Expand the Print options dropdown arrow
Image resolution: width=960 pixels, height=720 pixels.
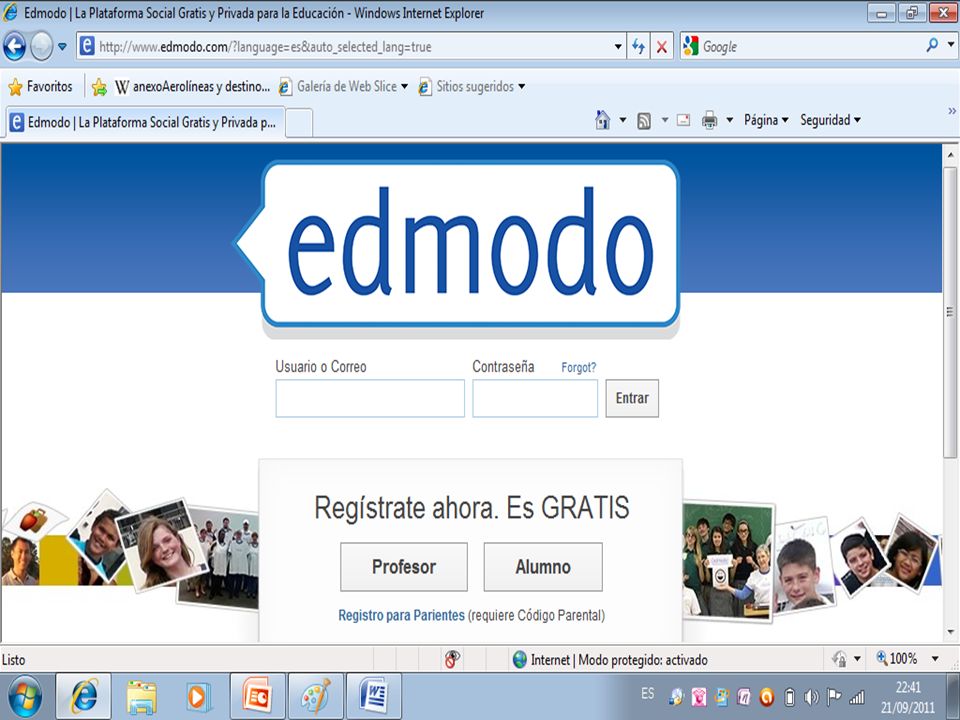pyautogui.click(x=729, y=120)
